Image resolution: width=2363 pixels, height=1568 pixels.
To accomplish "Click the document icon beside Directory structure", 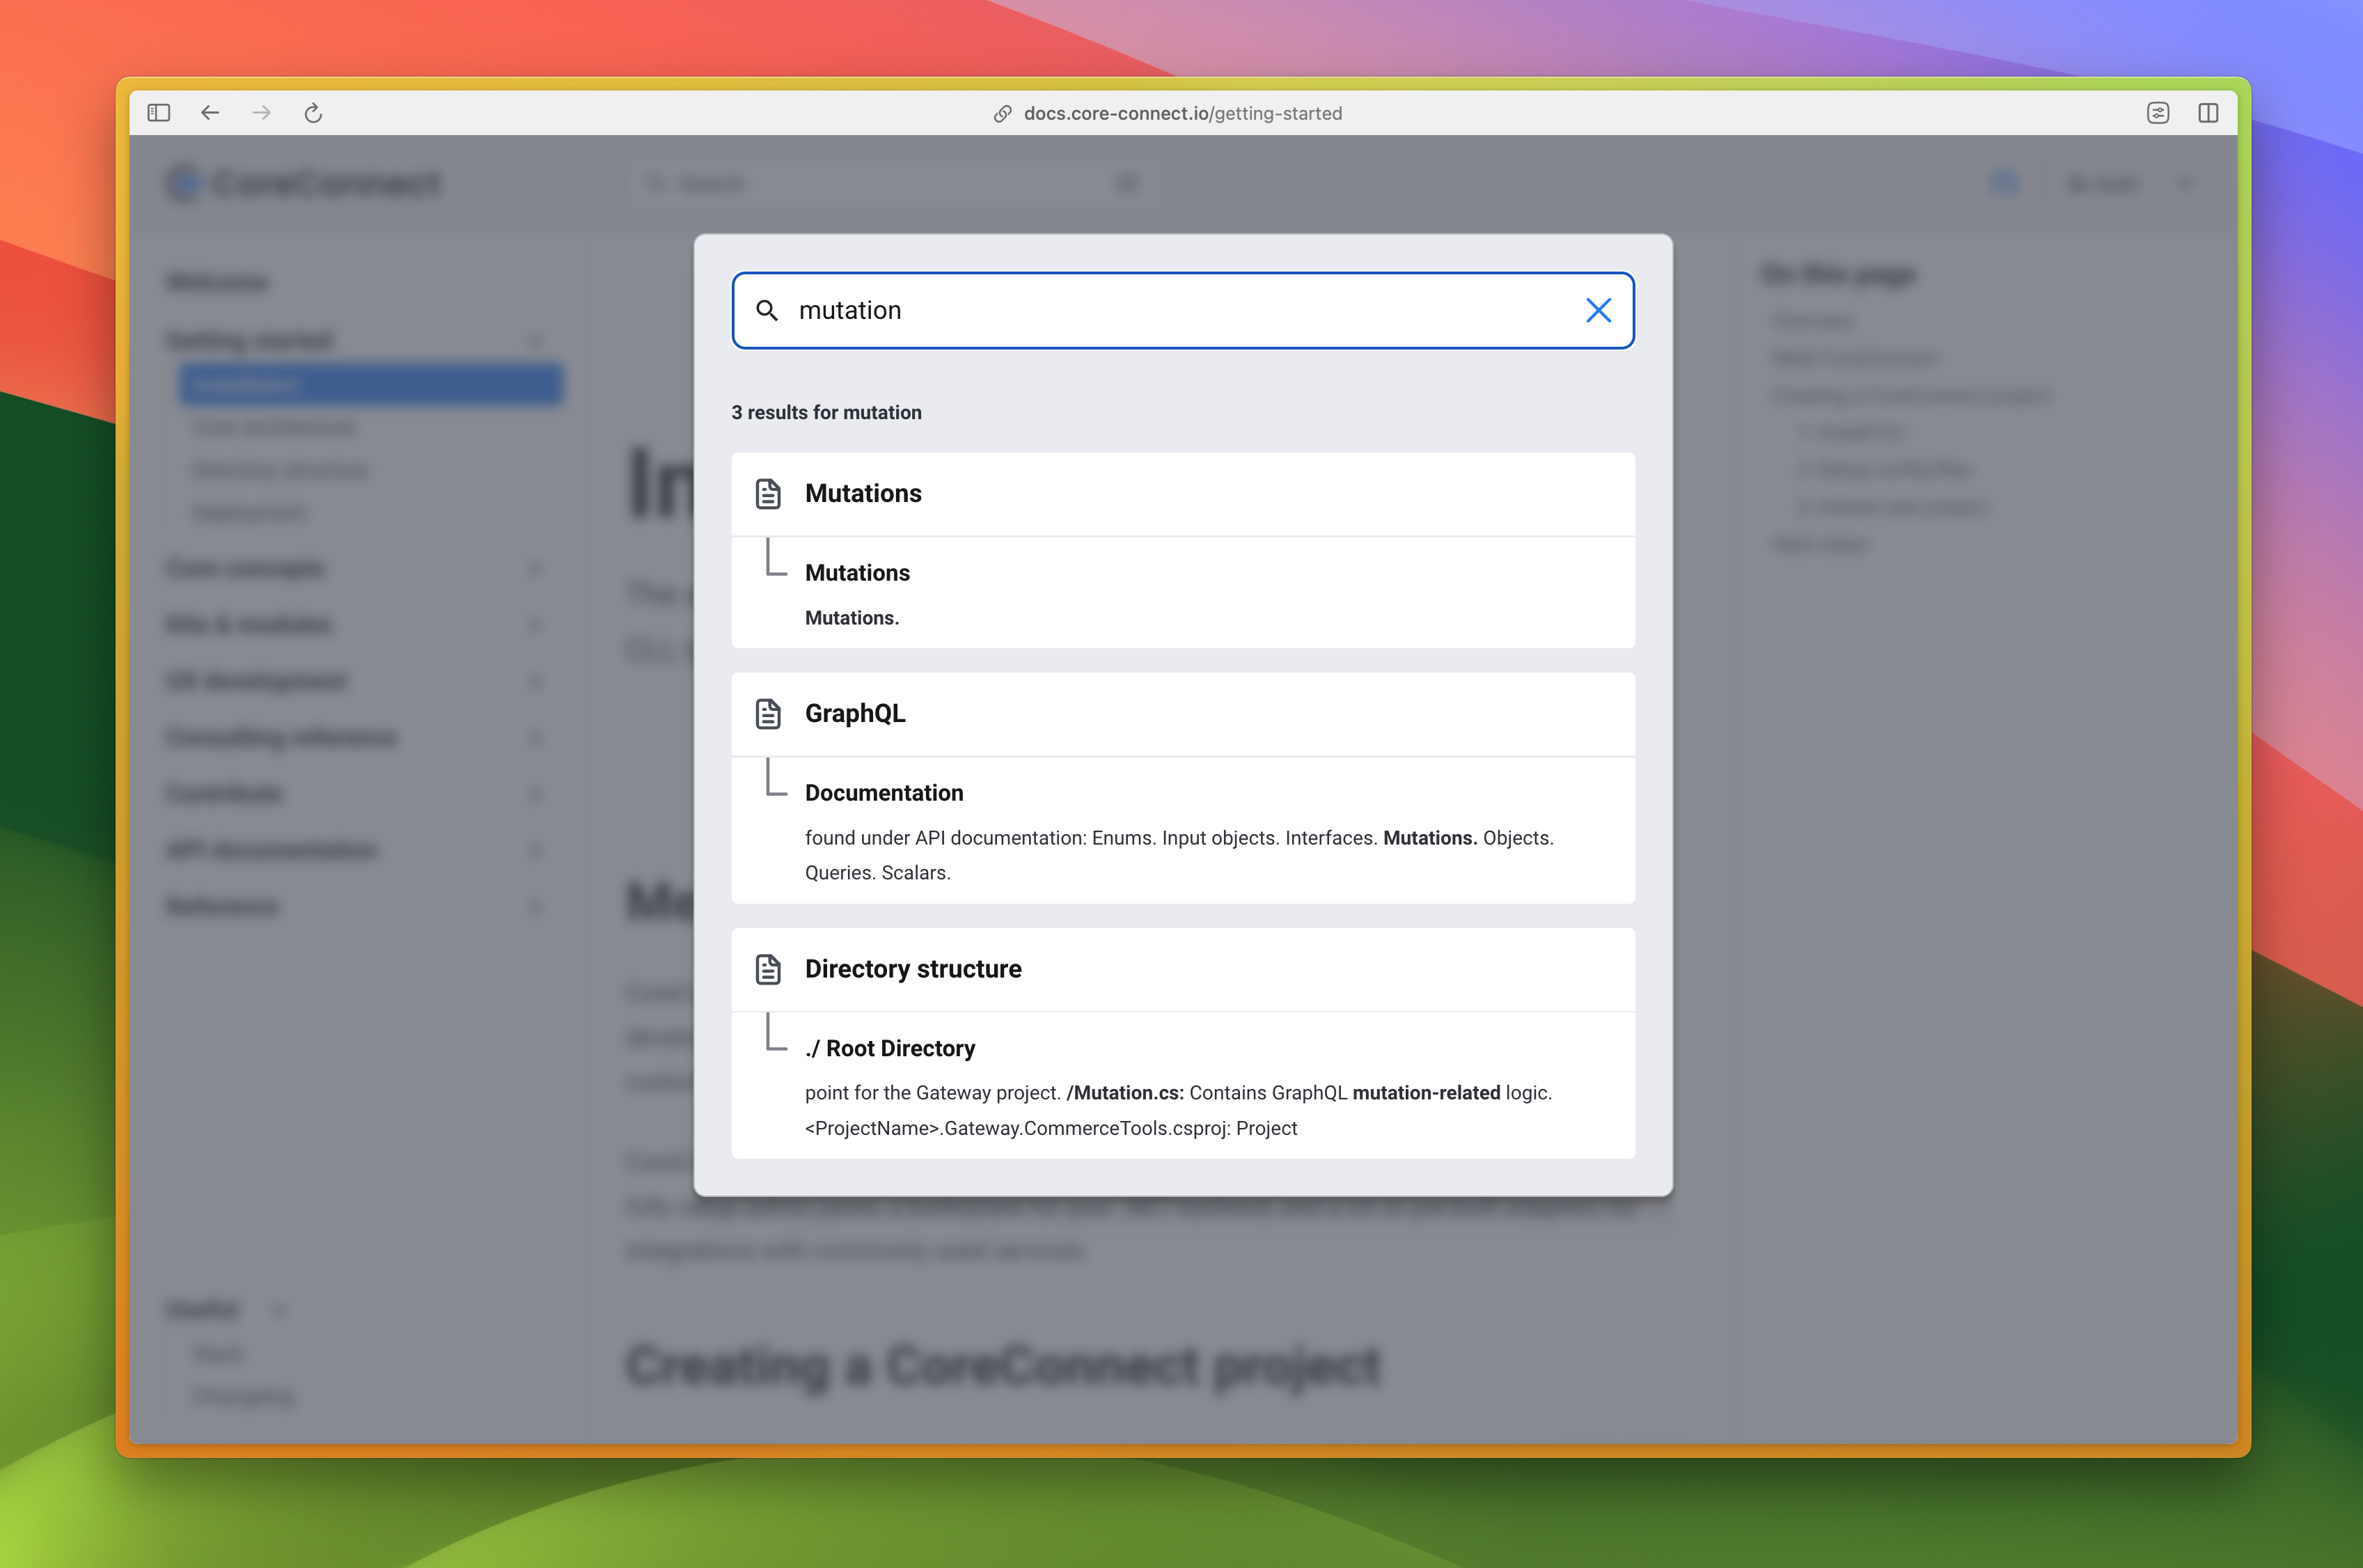I will 768,969.
